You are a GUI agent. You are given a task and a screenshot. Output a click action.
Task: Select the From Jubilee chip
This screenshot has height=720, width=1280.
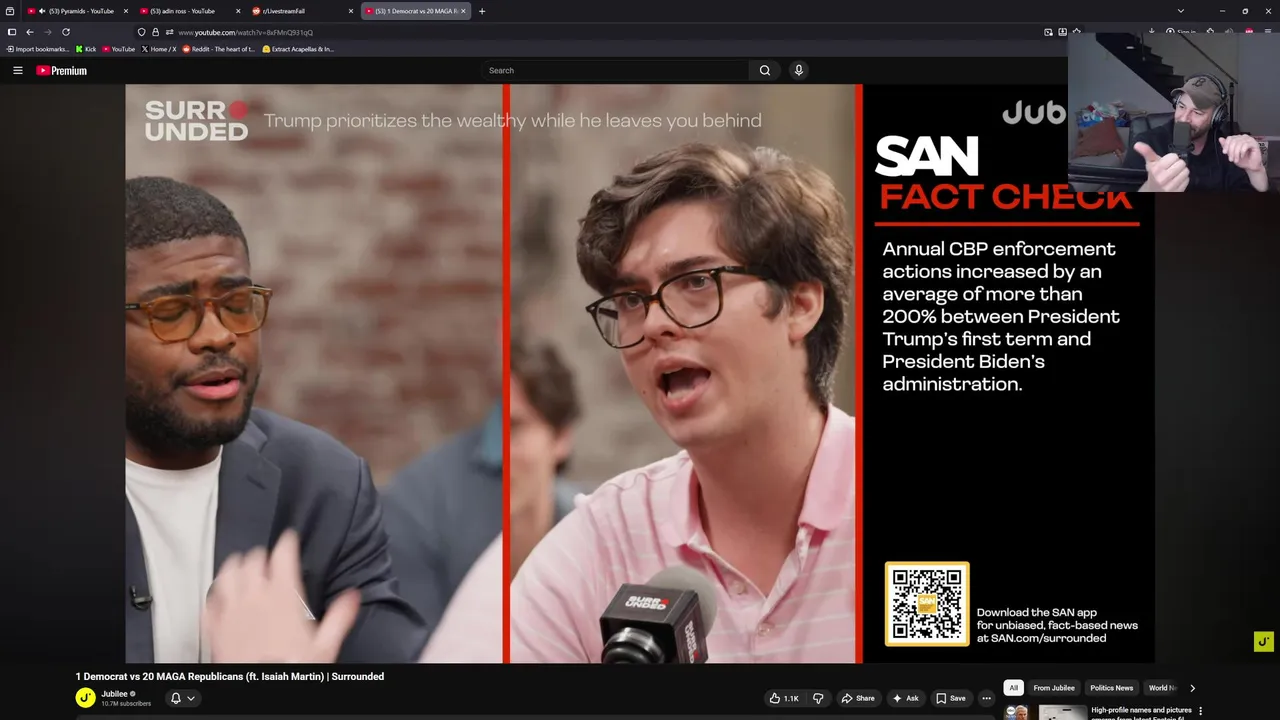click(1054, 688)
